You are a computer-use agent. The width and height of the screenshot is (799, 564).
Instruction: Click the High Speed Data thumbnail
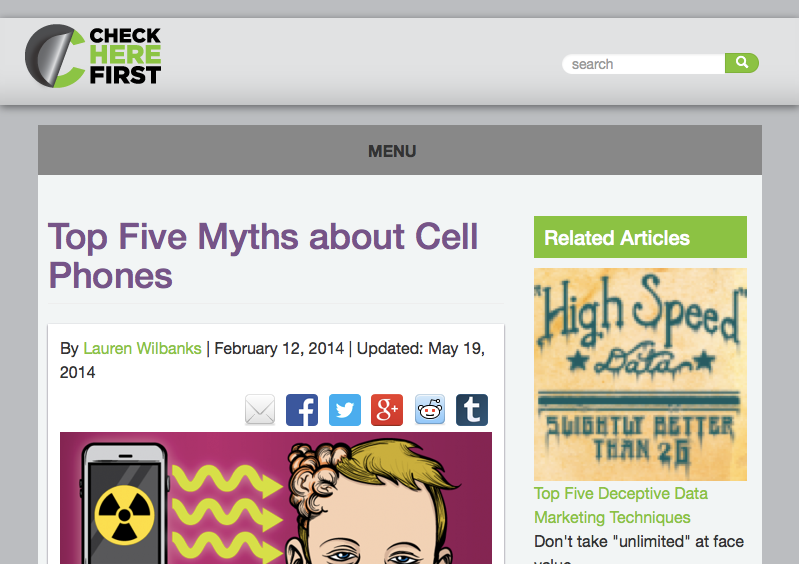(x=640, y=374)
